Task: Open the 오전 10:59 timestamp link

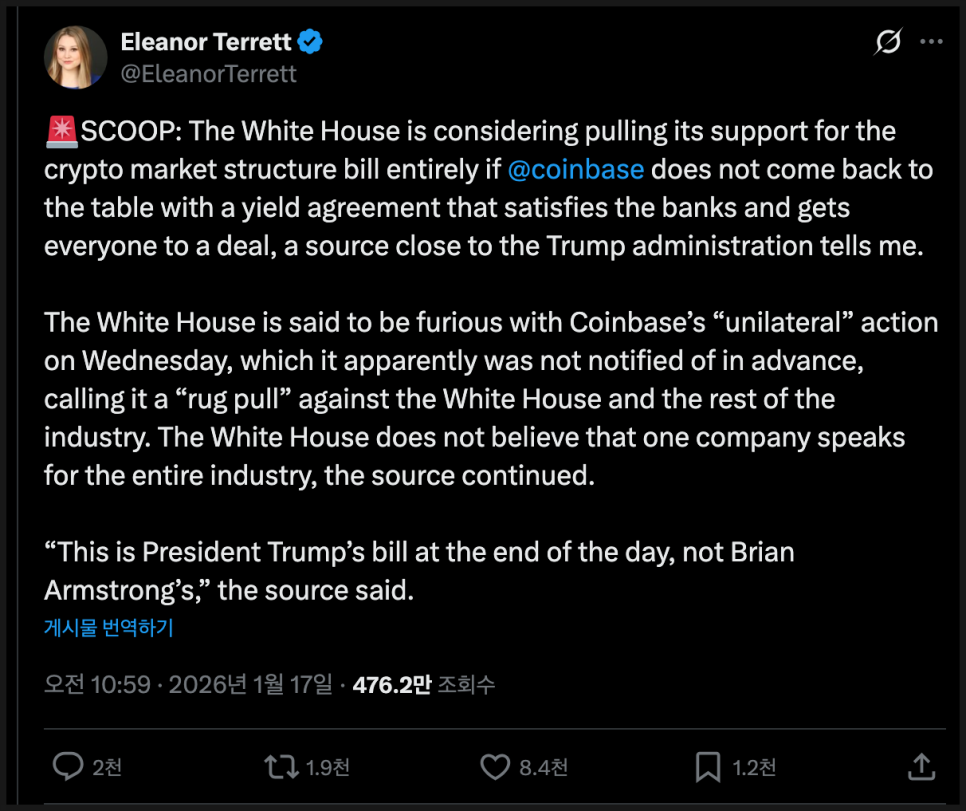Action: coord(97,685)
